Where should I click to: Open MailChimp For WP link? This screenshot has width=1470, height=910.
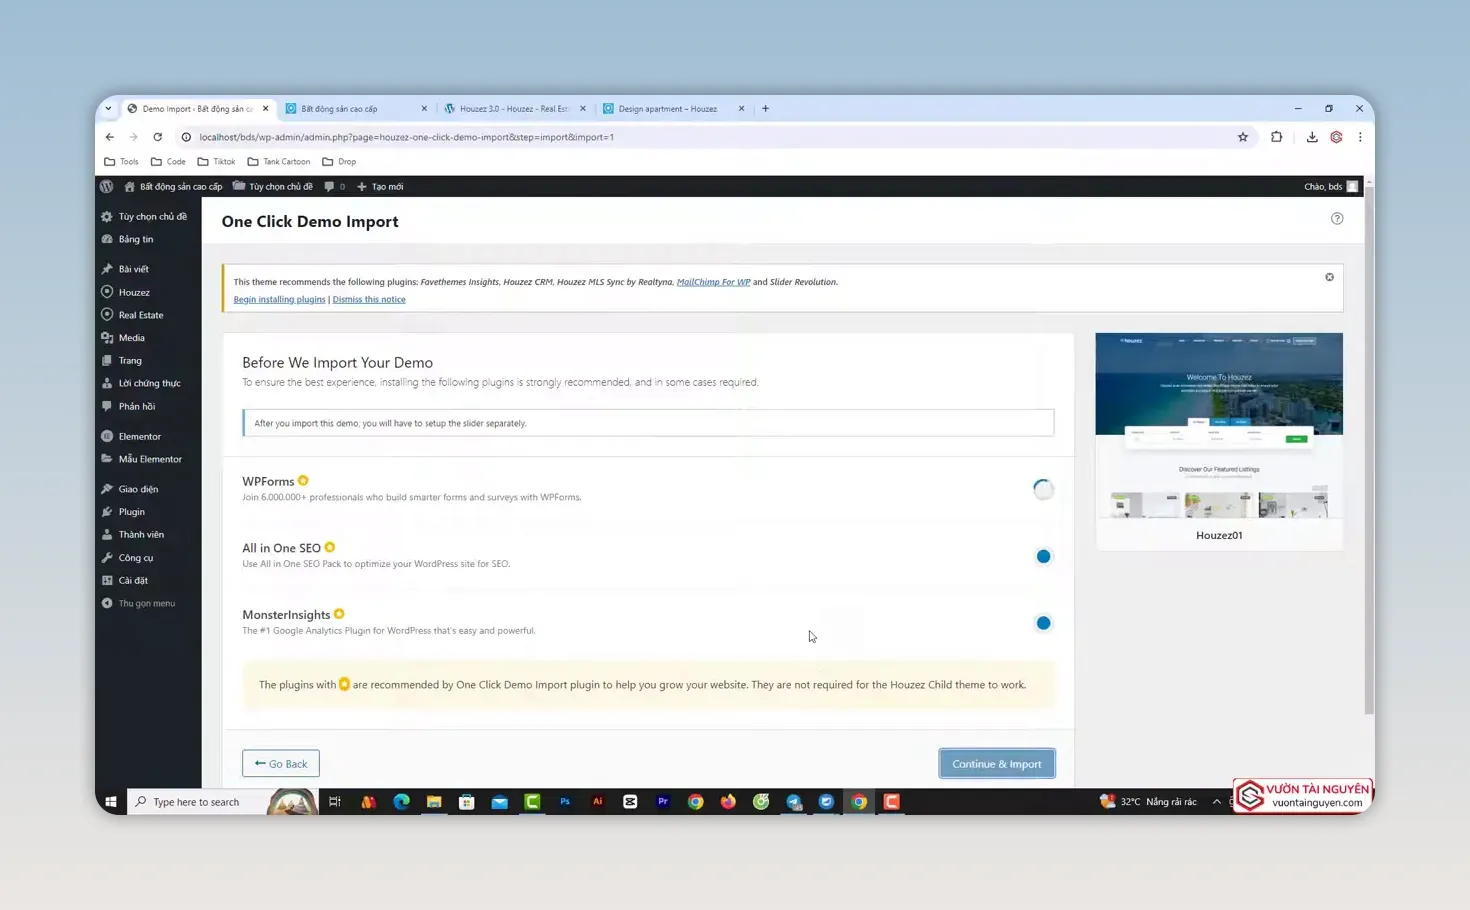click(x=713, y=282)
